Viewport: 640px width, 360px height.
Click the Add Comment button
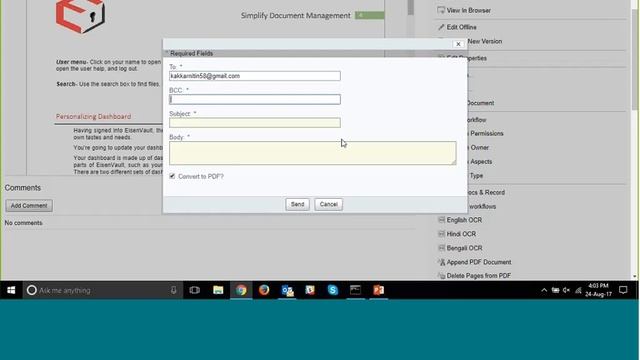pyautogui.click(x=29, y=206)
